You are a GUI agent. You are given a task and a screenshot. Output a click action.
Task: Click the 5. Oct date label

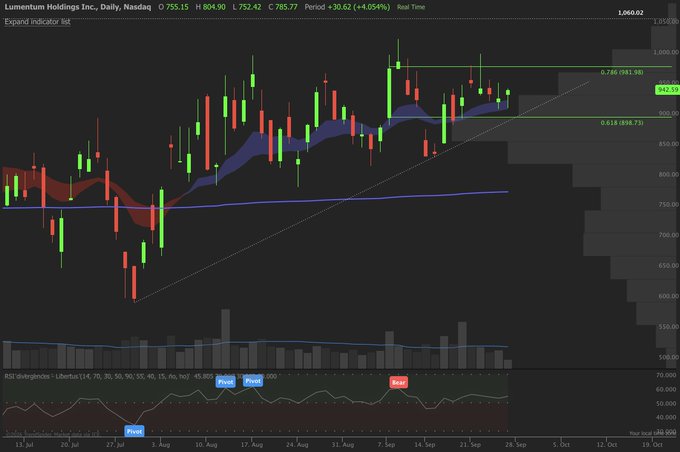pos(562,445)
